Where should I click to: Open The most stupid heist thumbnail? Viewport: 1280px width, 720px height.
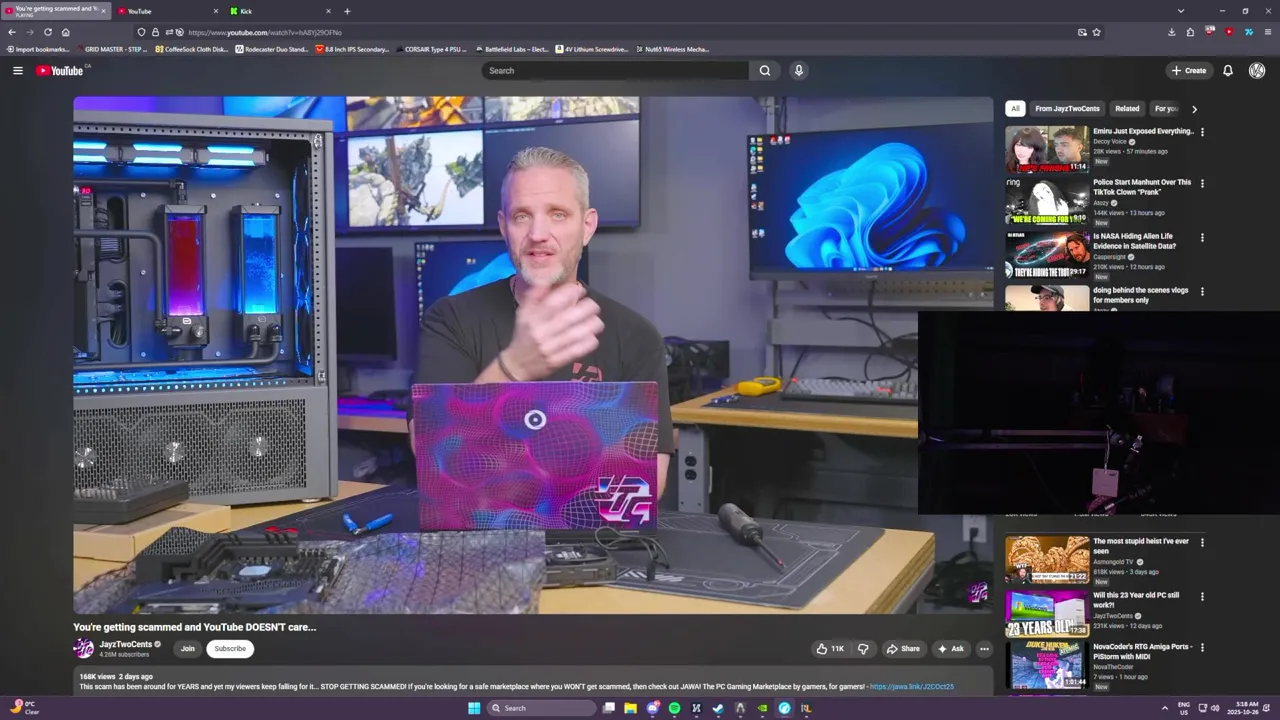click(x=1047, y=560)
